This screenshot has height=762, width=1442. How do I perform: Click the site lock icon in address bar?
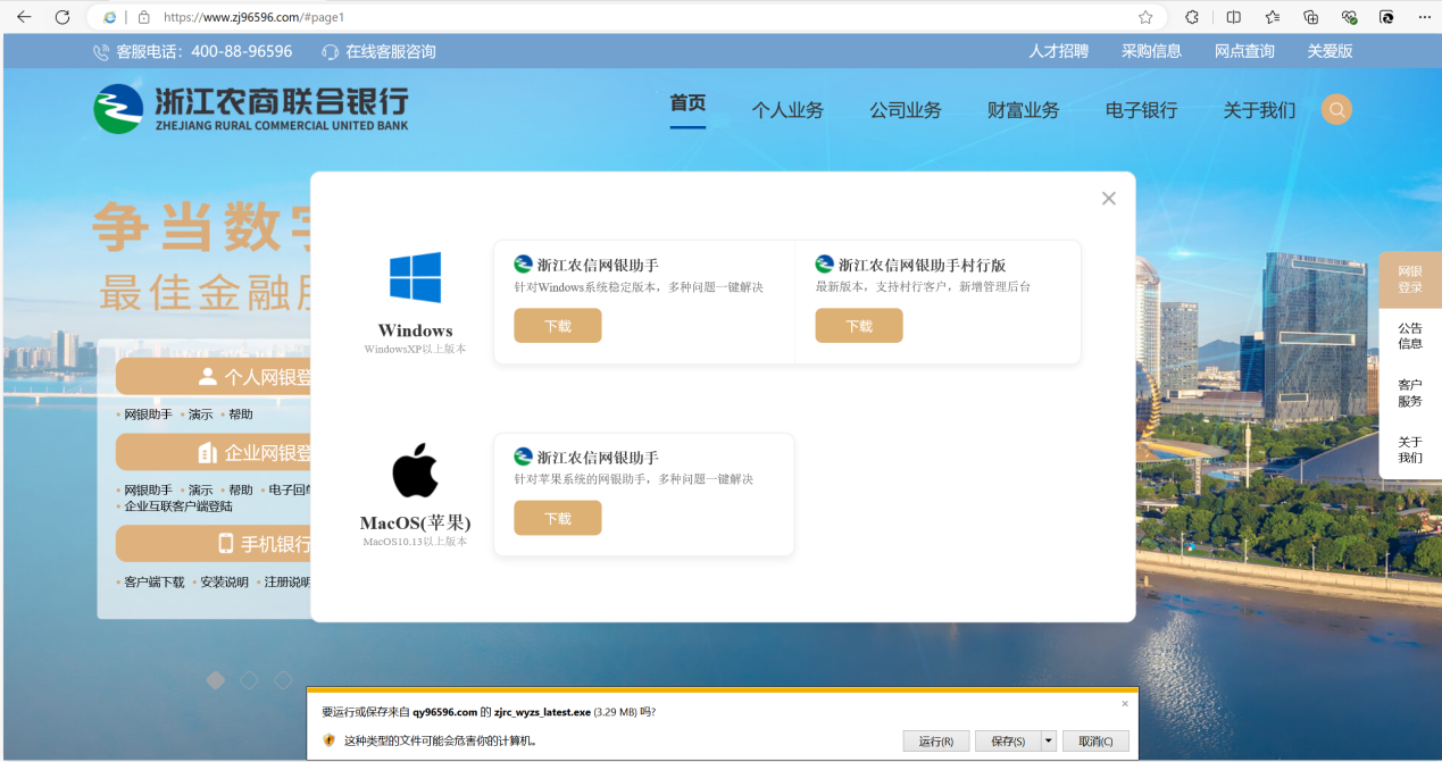(x=144, y=17)
